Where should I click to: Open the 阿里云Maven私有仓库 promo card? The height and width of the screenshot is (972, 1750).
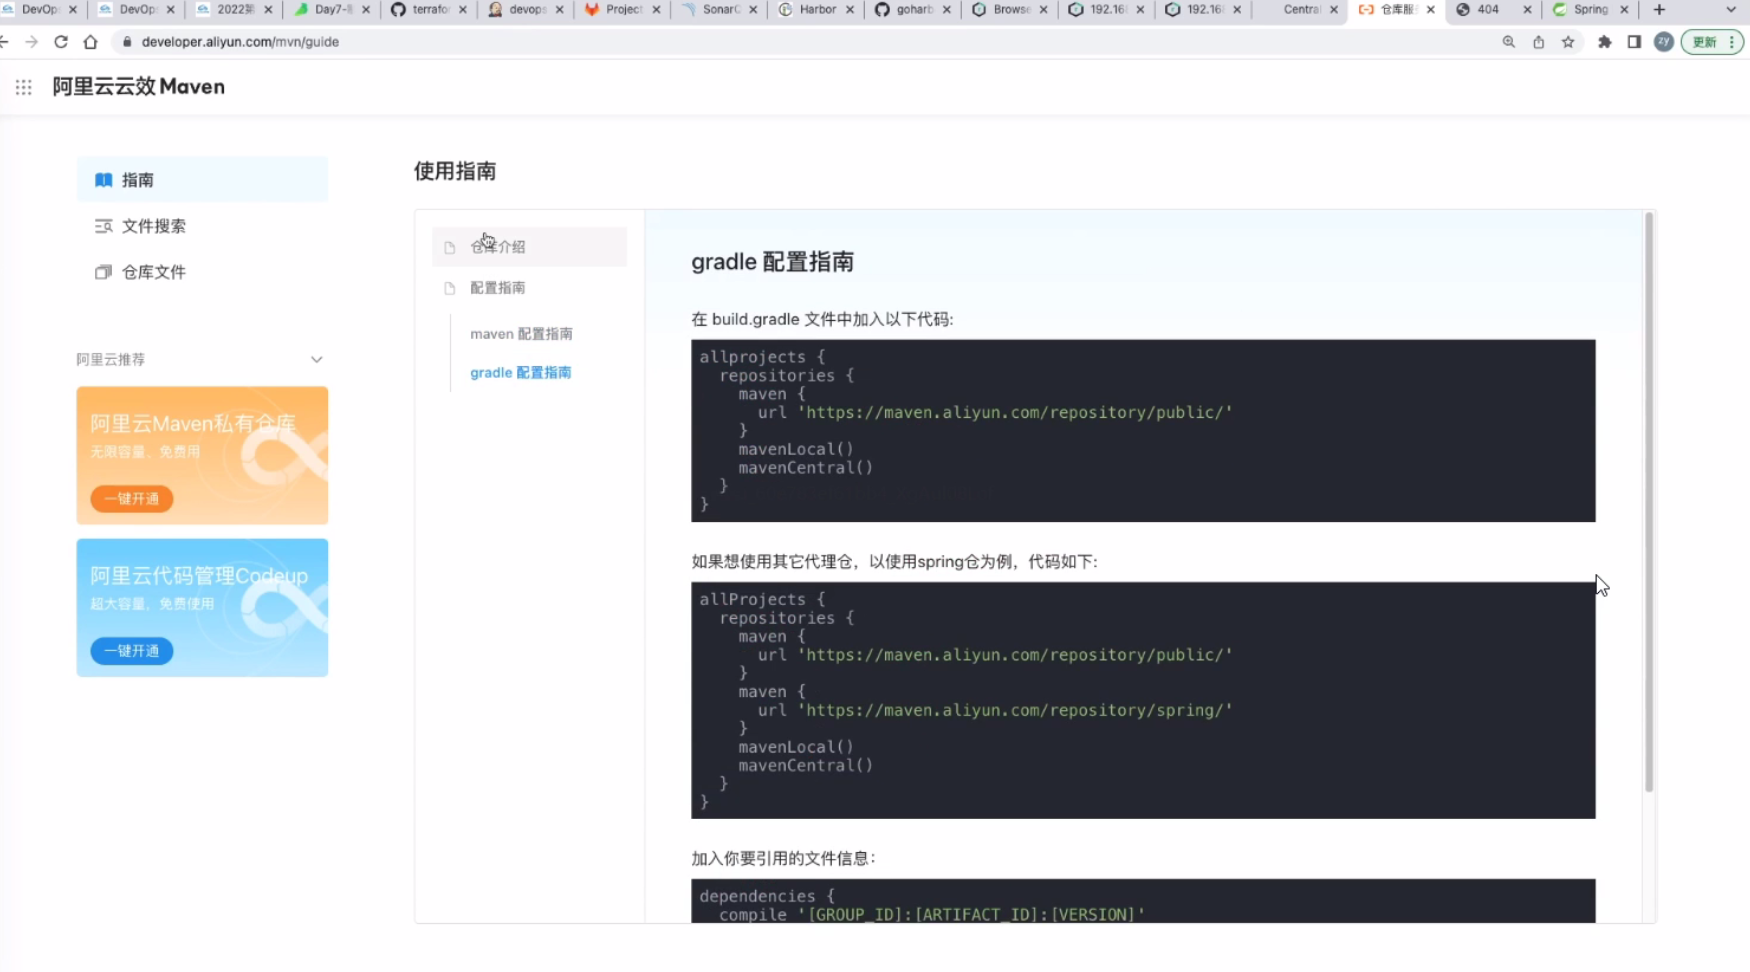pyautogui.click(x=202, y=456)
